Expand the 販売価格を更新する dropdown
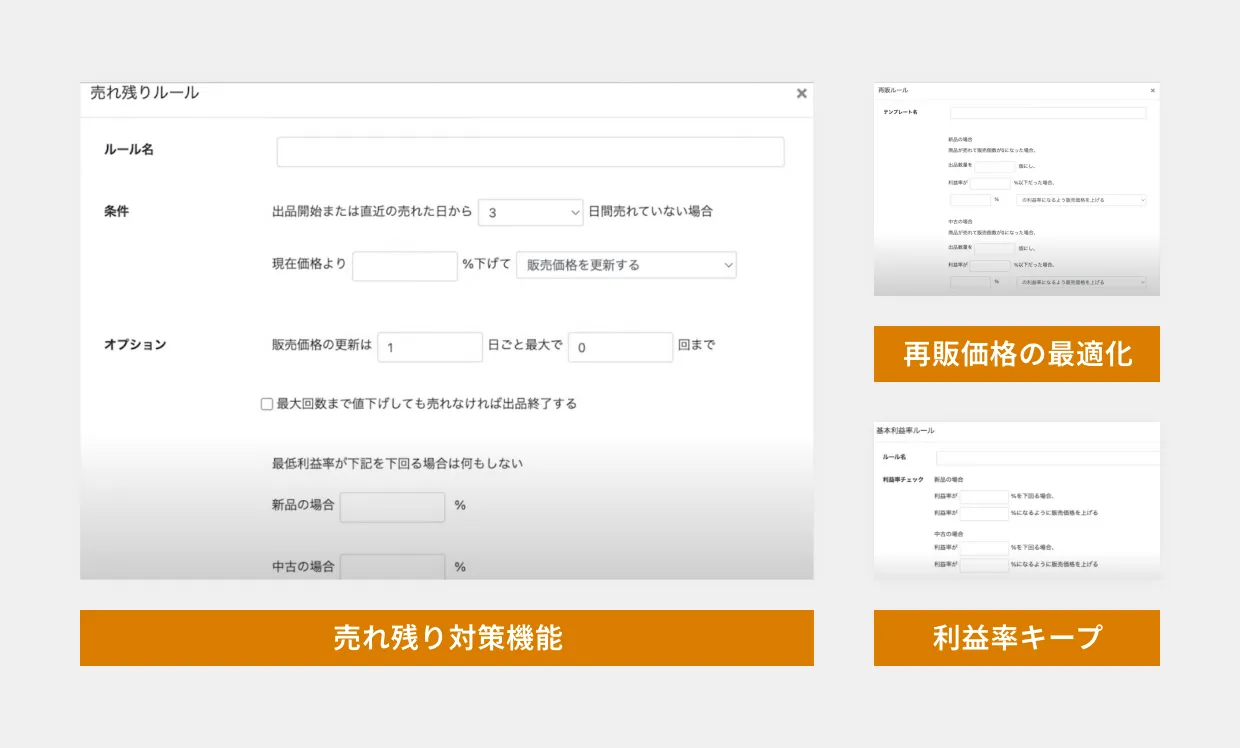The image size is (1240, 748). coord(626,265)
